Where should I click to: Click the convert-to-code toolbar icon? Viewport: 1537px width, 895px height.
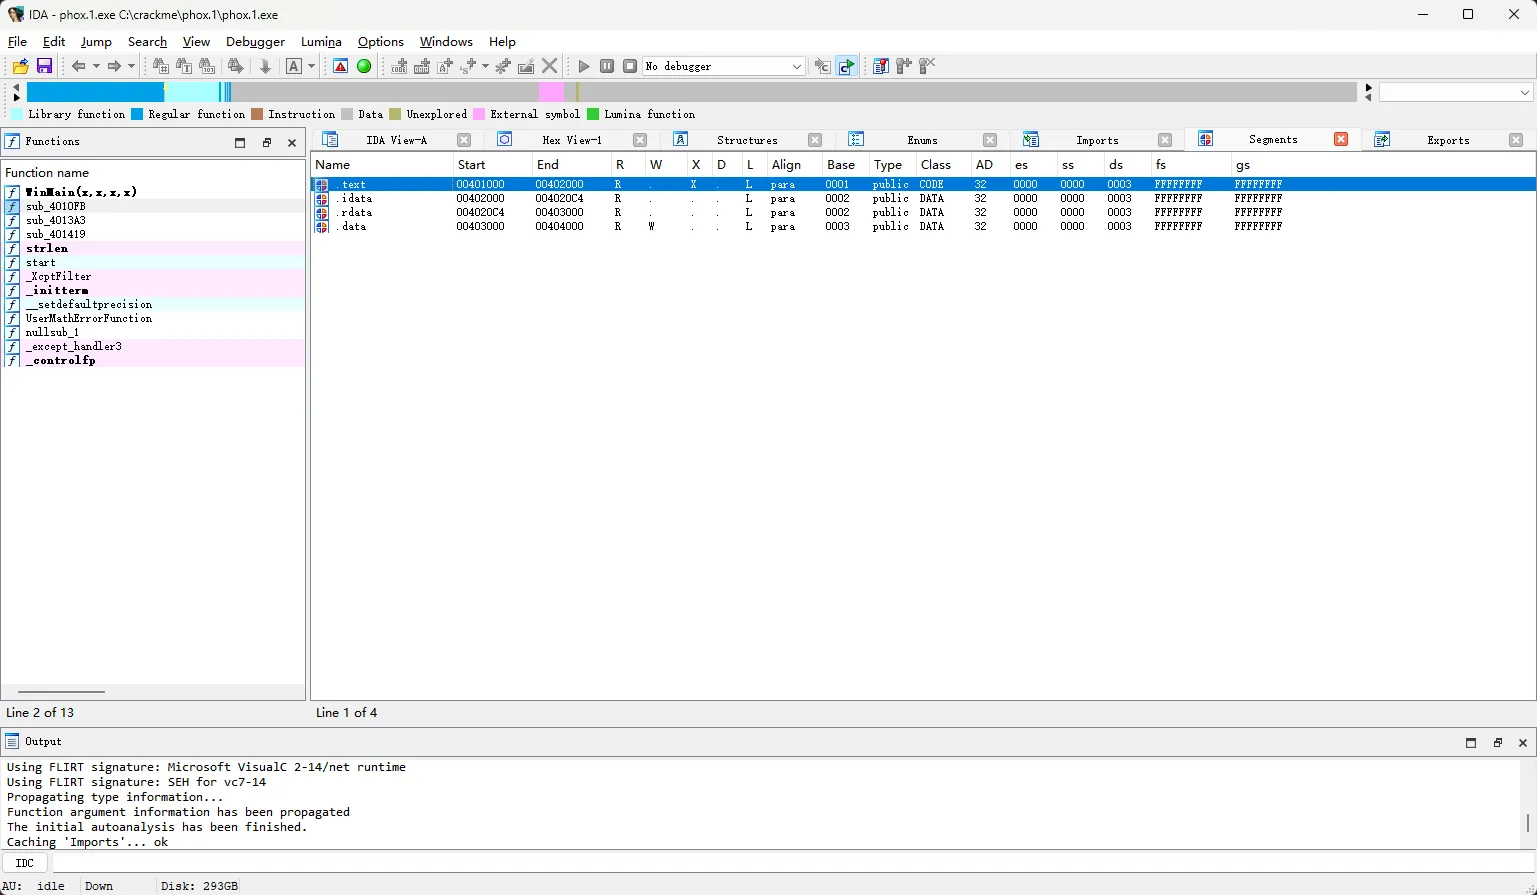click(x=399, y=66)
